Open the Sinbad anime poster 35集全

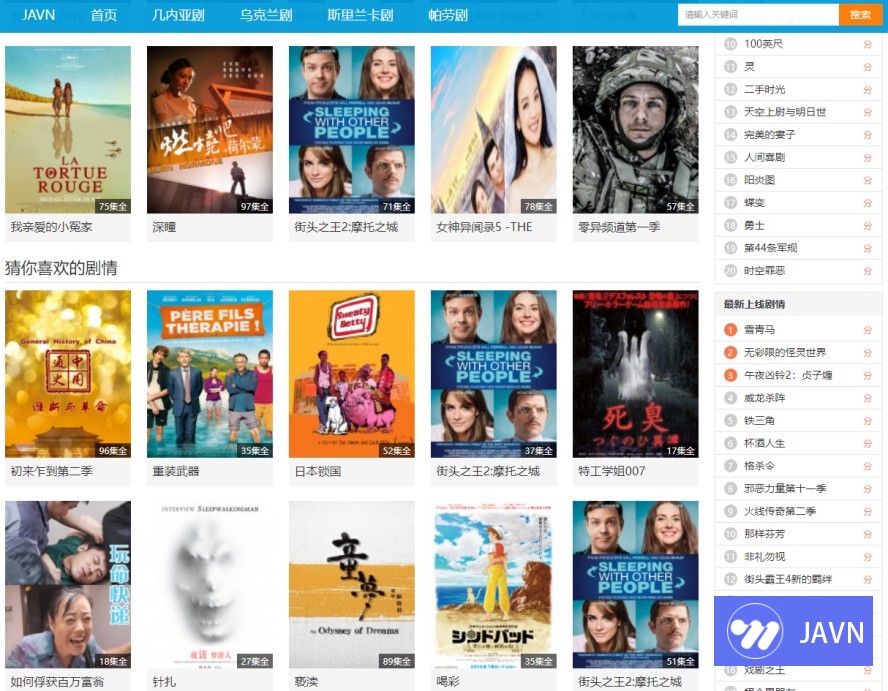[x=494, y=585]
